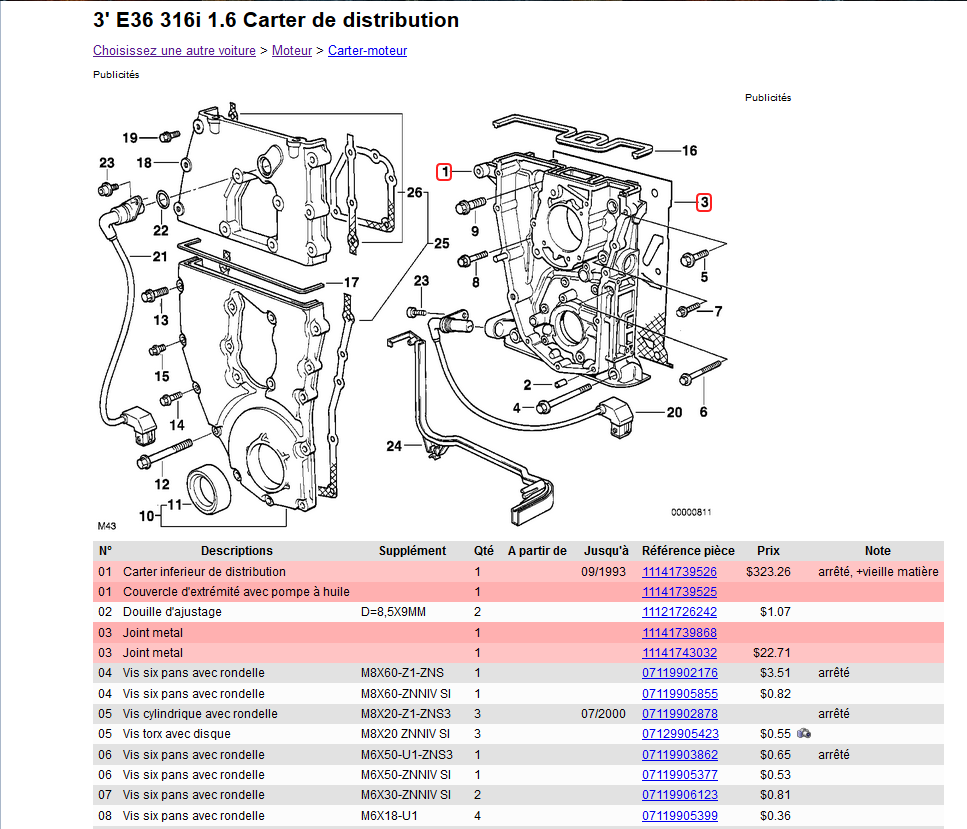Click the 'Prix' column header
Image resolution: width=967 pixels, height=829 pixels.
point(768,551)
